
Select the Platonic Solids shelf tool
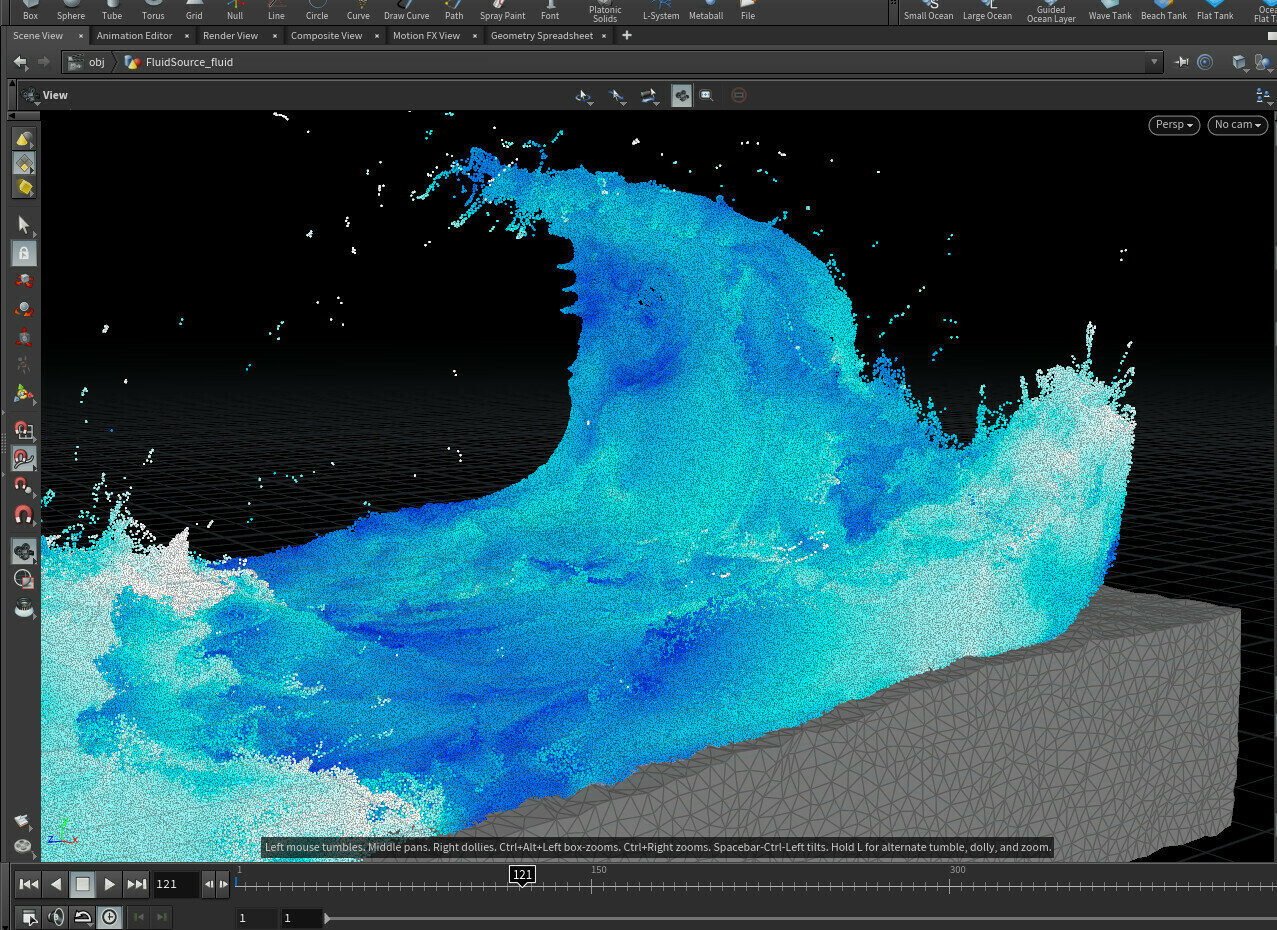[605, 12]
